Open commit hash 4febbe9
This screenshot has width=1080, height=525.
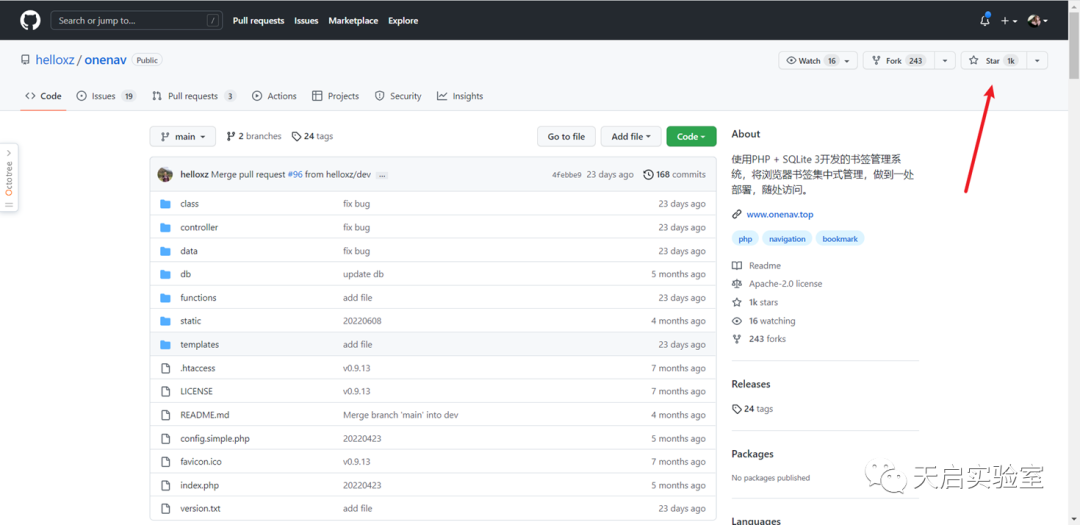[566, 174]
